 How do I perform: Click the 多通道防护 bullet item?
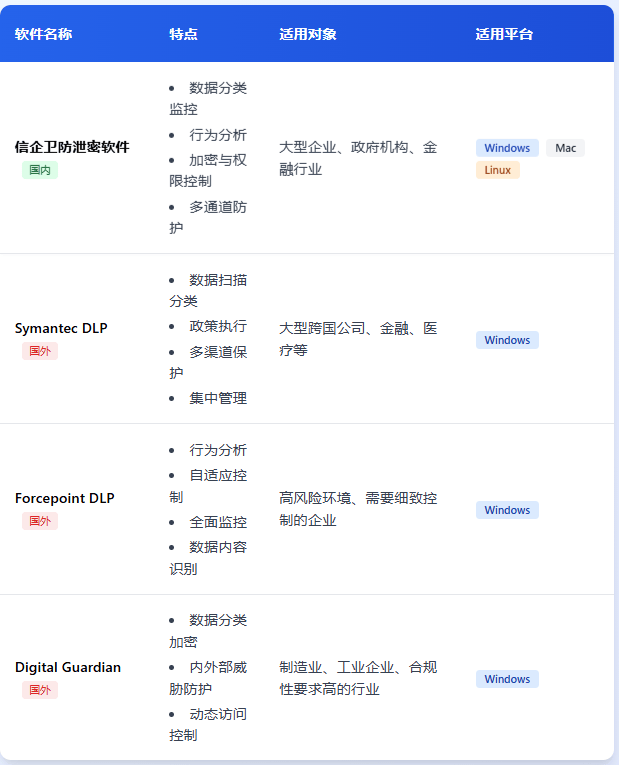point(208,217)
